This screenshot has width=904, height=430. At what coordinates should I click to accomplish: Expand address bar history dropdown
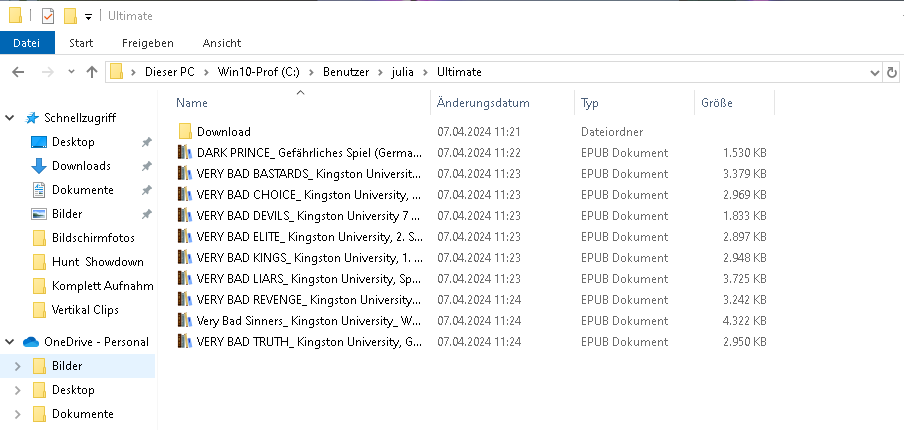(x=874, y=73)
